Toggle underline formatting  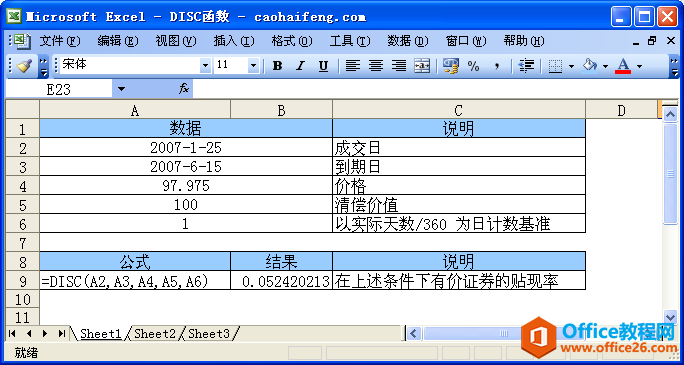(323, 66)
